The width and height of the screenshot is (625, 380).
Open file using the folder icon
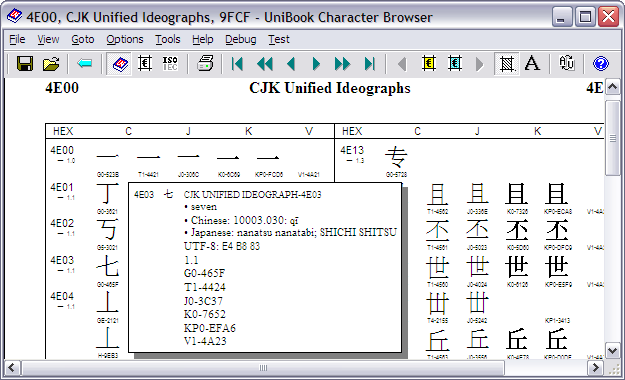[x=51, y=64]
